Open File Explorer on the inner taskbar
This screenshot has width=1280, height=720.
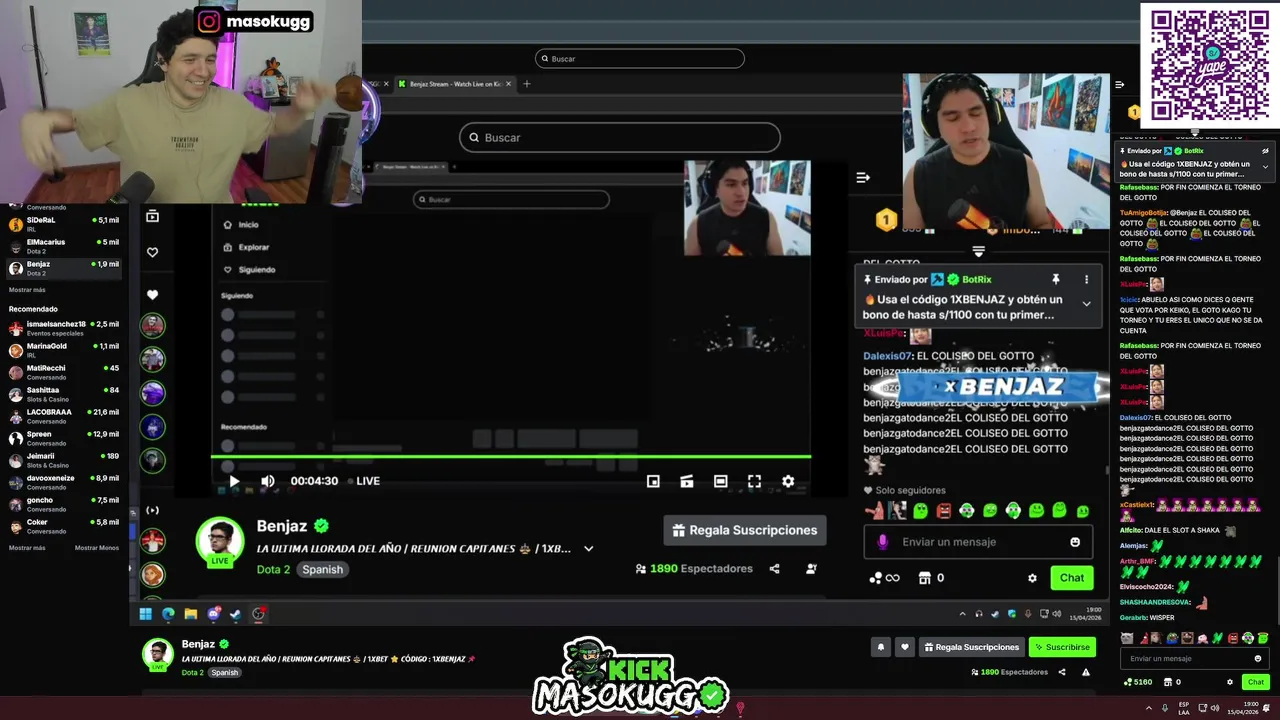[x=191, y=614]
